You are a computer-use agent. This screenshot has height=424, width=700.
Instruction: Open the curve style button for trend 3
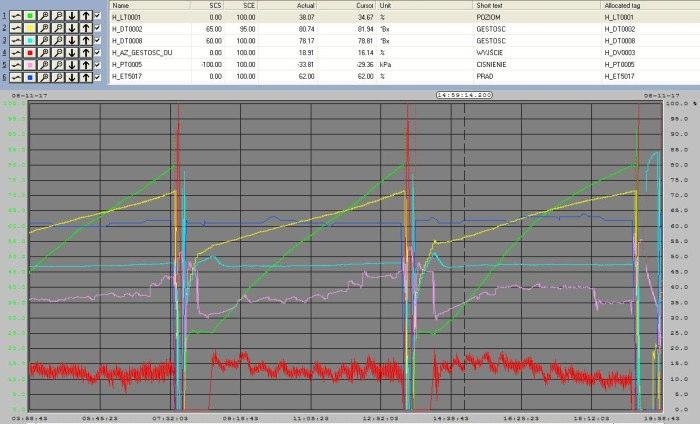16,41
